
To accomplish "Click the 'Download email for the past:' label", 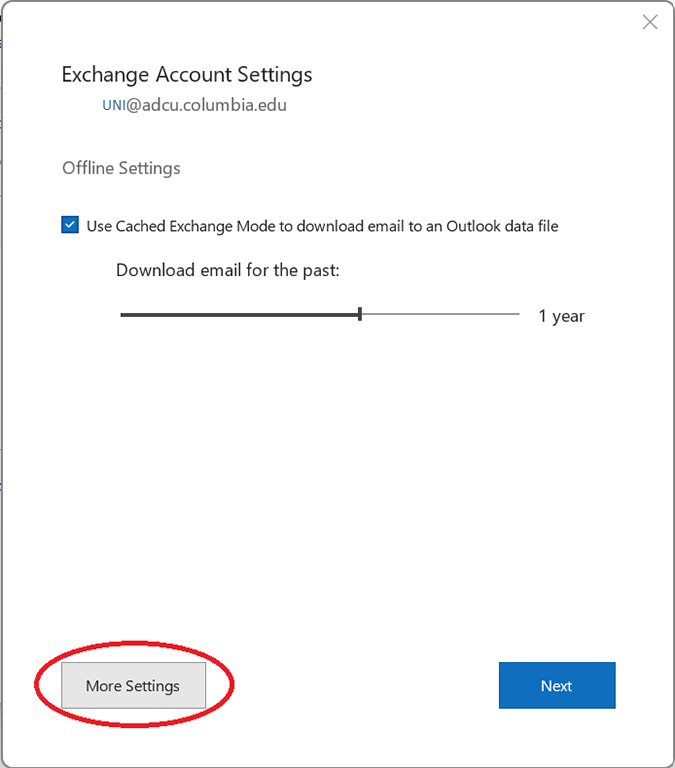I will (x=228, y=270).
